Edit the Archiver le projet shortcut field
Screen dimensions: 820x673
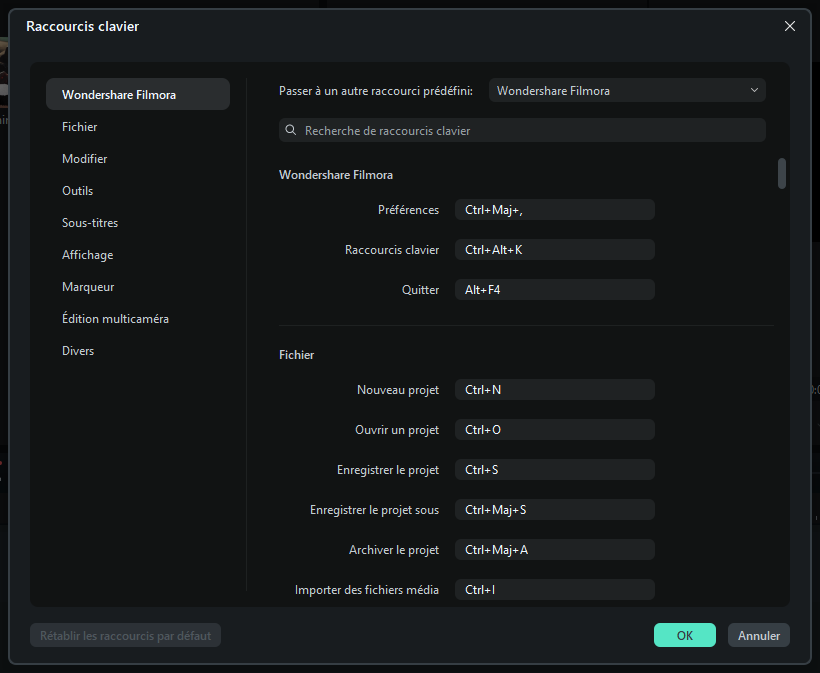click(x=554, y=550)
